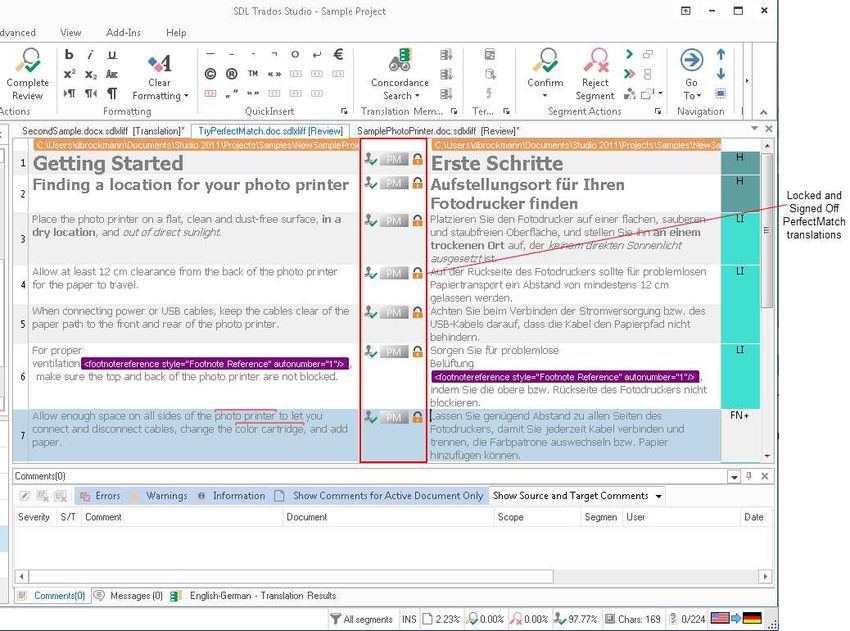Open the Go To dropdown

coord(699,96)
